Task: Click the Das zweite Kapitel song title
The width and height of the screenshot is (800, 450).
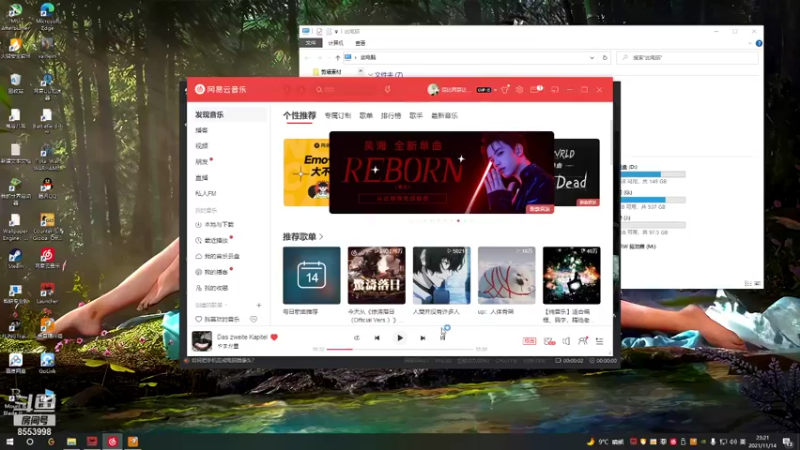Action: coord(242,337)
